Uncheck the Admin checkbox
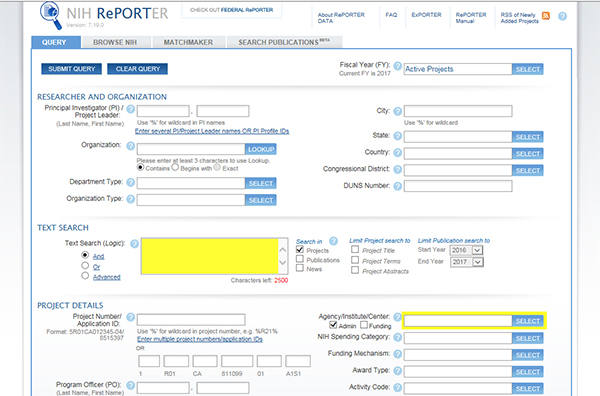Image resolution: width=600 pixels, height=396 pixels. point(333,325)
